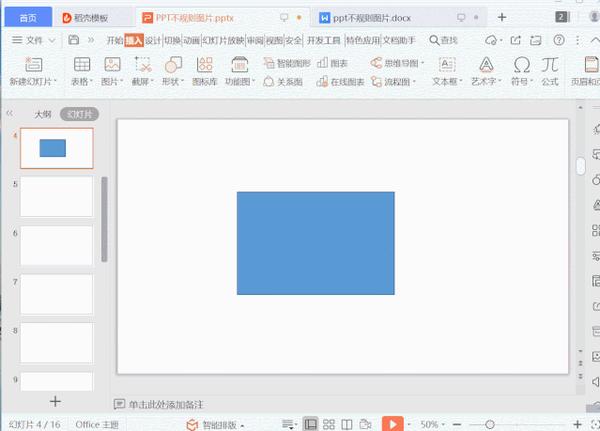Open the 视图 view tab
Image resolution: width=600 pixels, height=431 pixels.
[x=274, y=40]
